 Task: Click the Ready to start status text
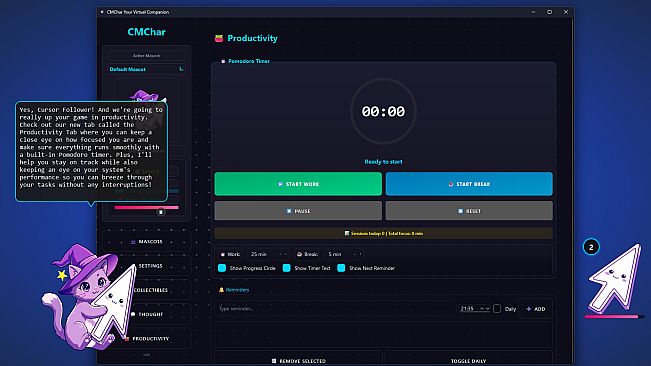(383, 161)
